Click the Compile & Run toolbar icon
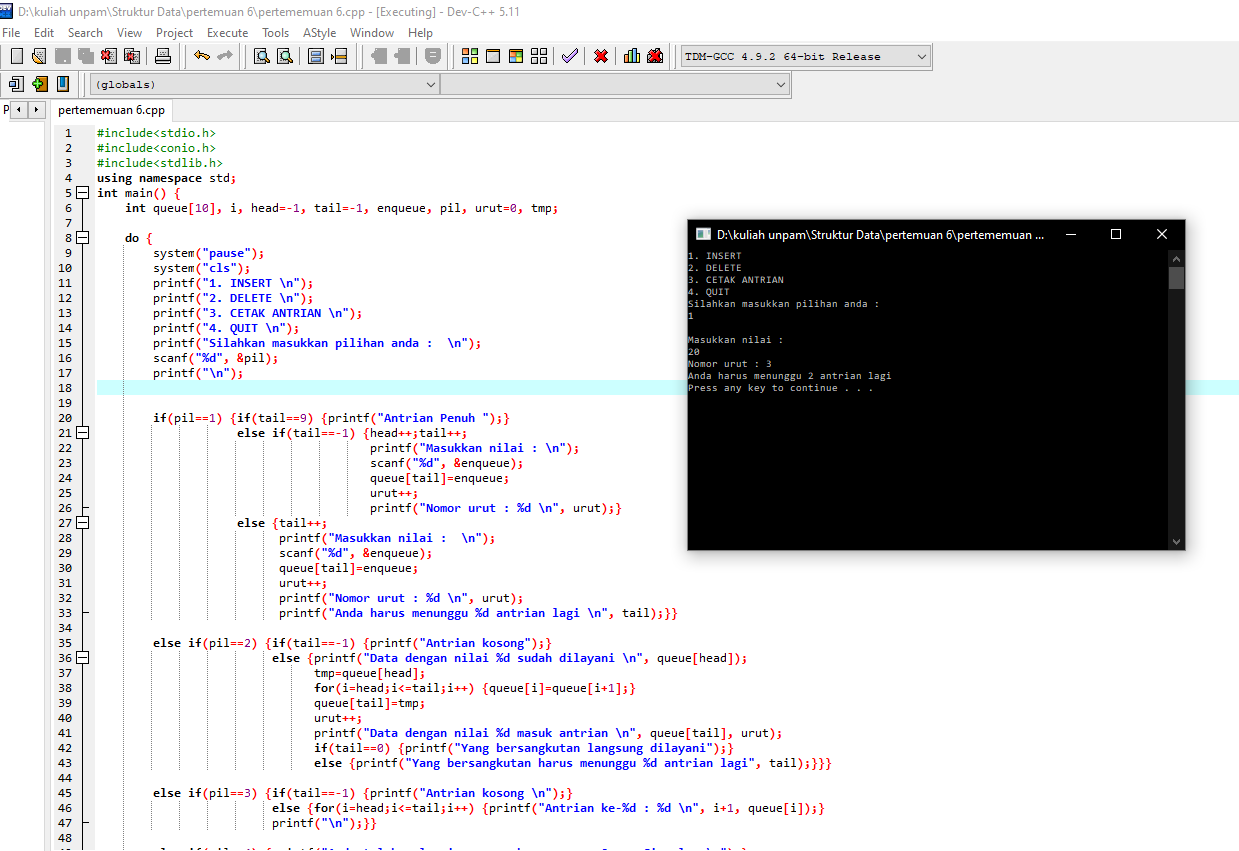Image resolution: width=1239 pixels, height=851 pixels. 516,56
